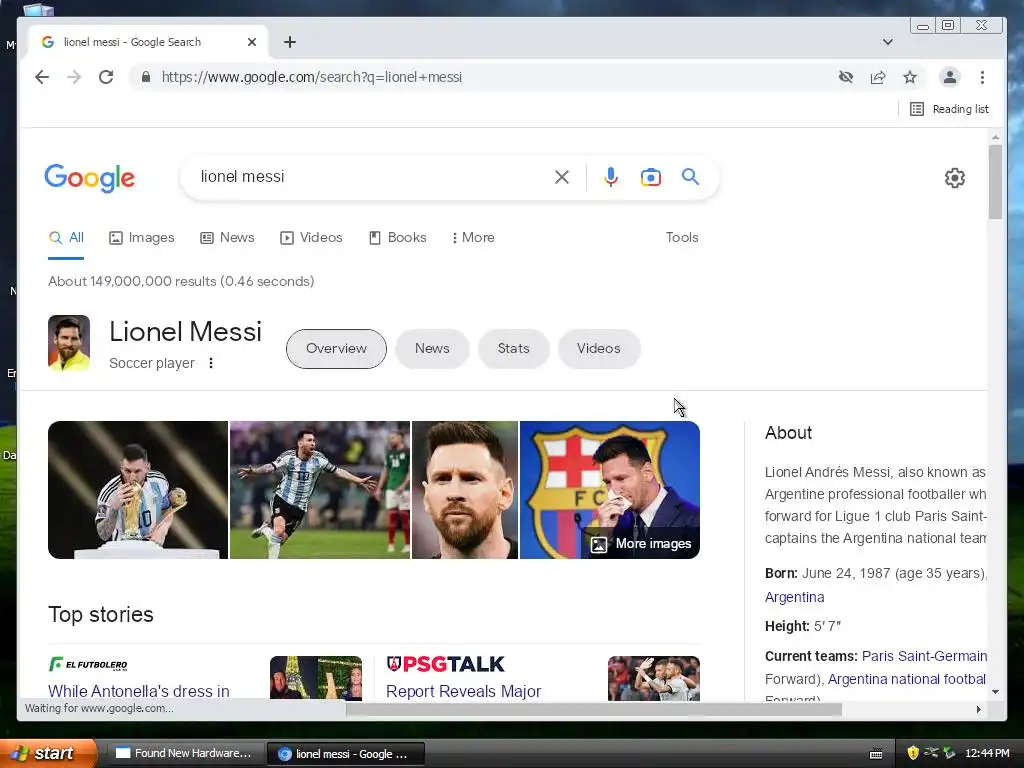Open image of Messi kissing the trophy
Image resolution: width=1024 pixels, height=768 pixels.
pos(138,490)
